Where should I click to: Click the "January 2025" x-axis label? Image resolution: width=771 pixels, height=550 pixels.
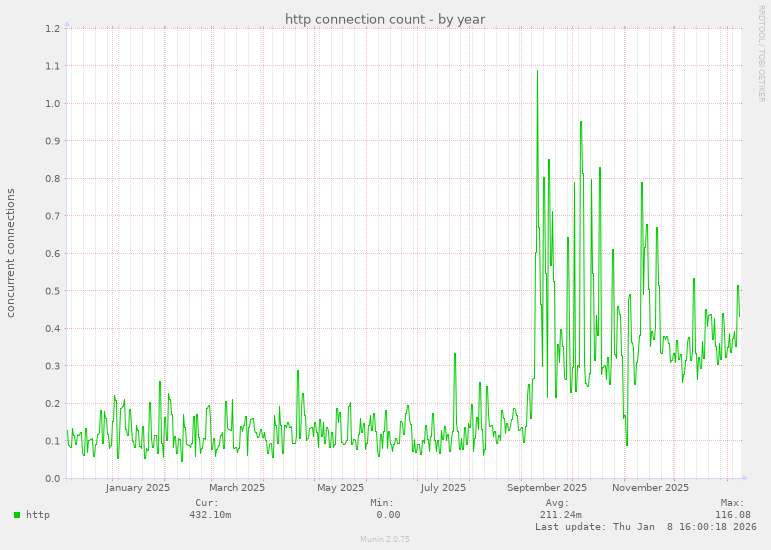tap(138, 488)
